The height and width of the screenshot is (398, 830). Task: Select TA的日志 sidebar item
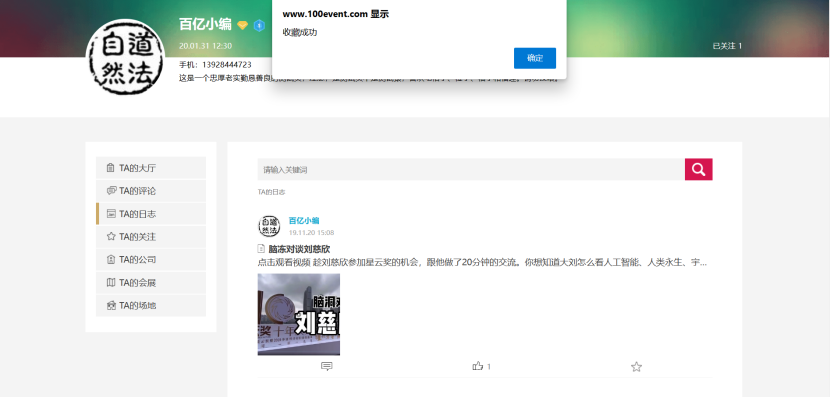click(x=151, y=214)
